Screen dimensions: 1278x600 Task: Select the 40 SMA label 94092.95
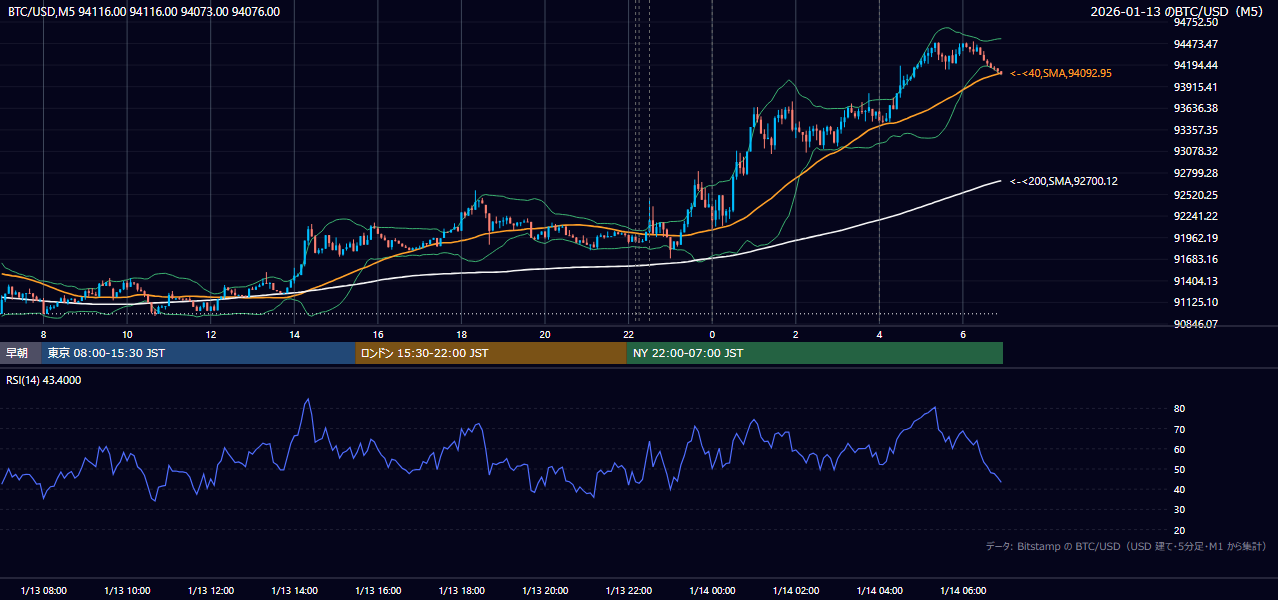click(1061, 73)
